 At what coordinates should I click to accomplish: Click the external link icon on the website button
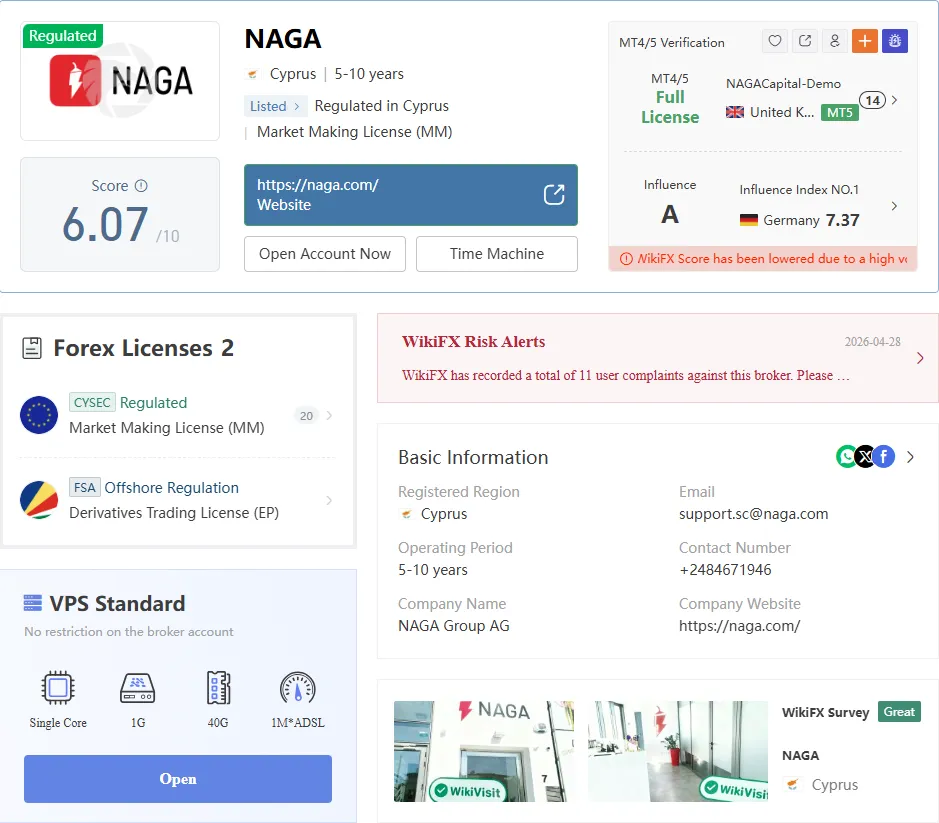[554, 195]
